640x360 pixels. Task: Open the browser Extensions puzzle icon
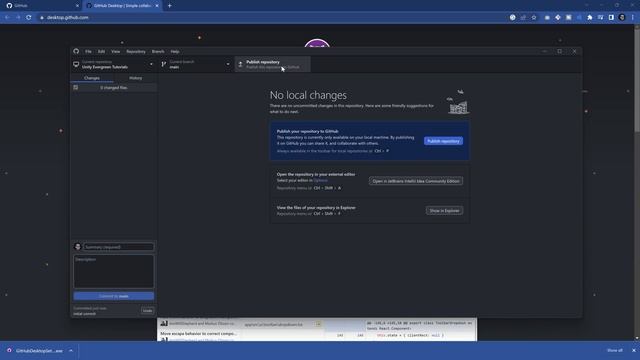pos(590,18)
